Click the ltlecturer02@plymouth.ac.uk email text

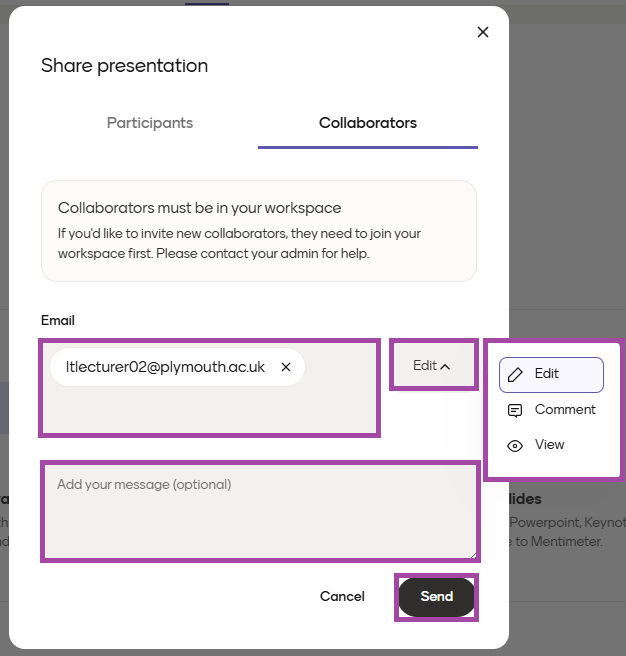[165, 367]
